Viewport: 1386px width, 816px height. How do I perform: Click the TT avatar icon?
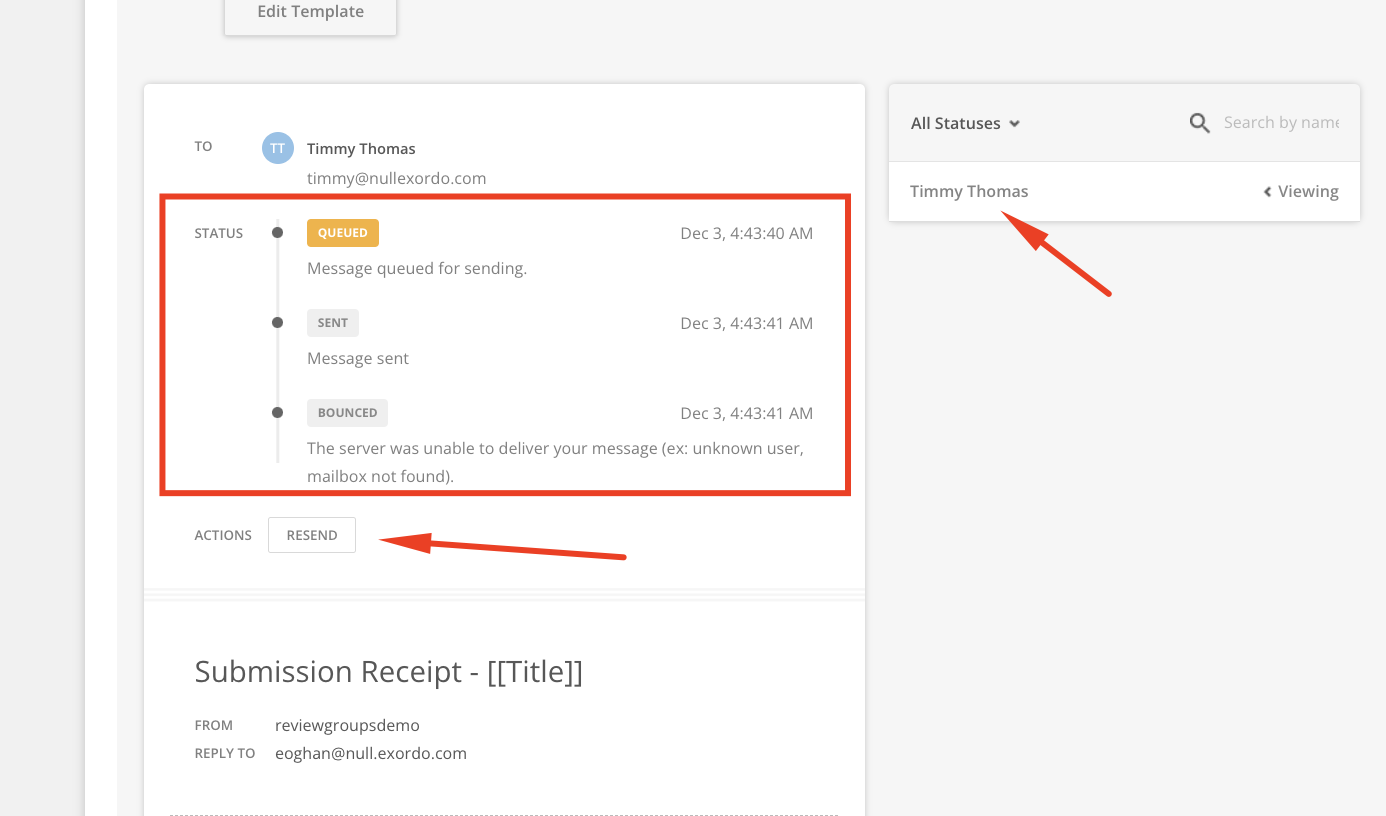click(278, 148)
